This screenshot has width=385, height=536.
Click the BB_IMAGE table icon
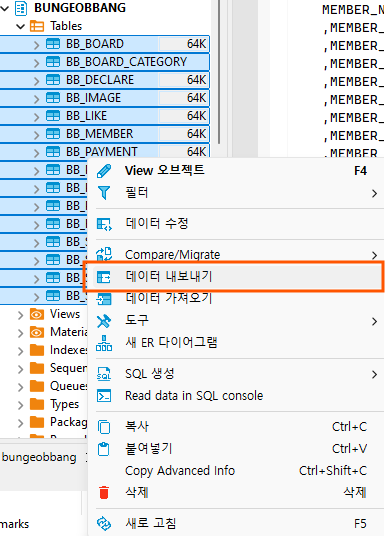click(53, 98)
